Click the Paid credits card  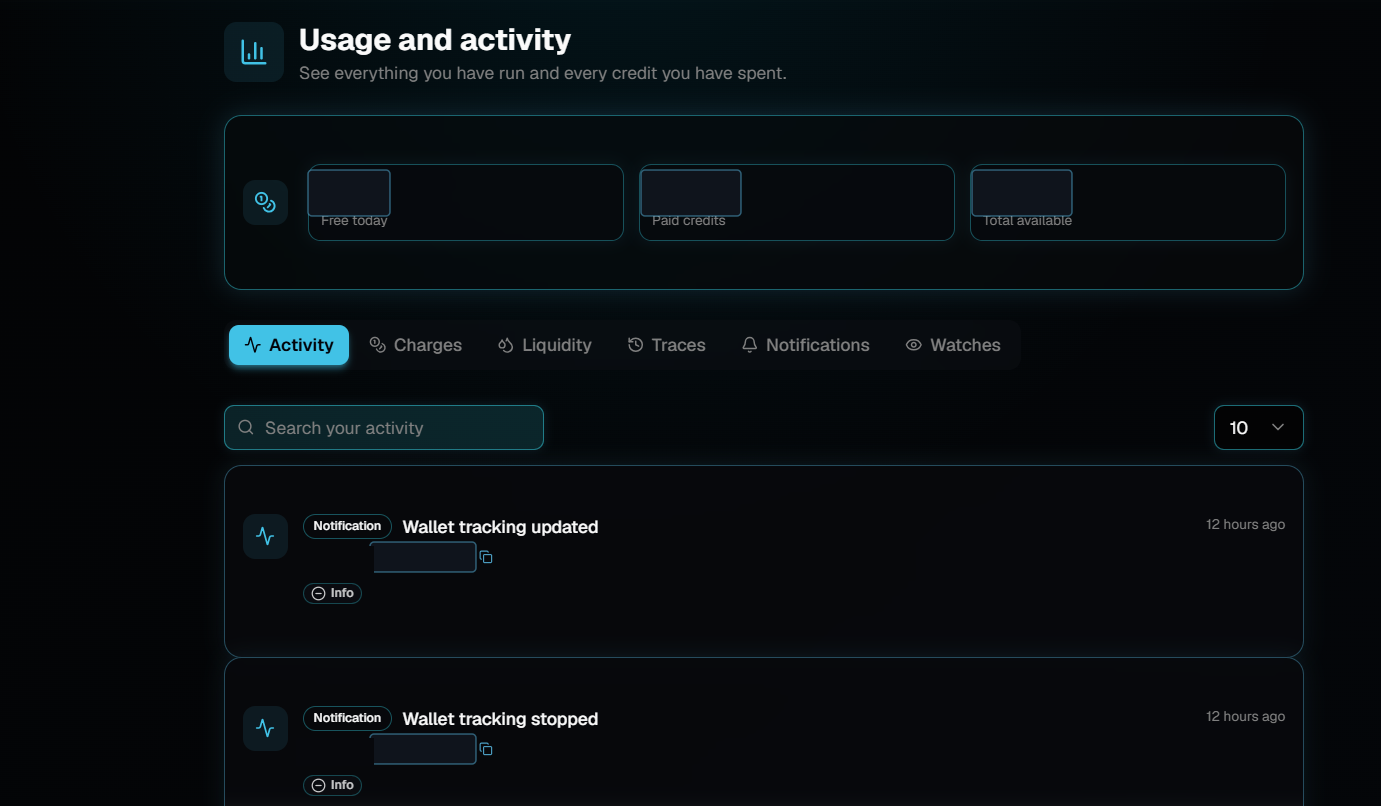[x=797, y=202]
